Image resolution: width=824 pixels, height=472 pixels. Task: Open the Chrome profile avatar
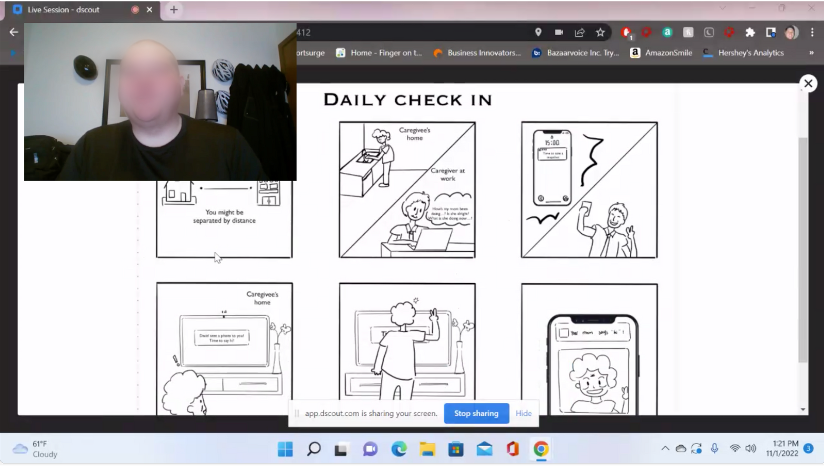pyautogui.click(x=791, y=32)
